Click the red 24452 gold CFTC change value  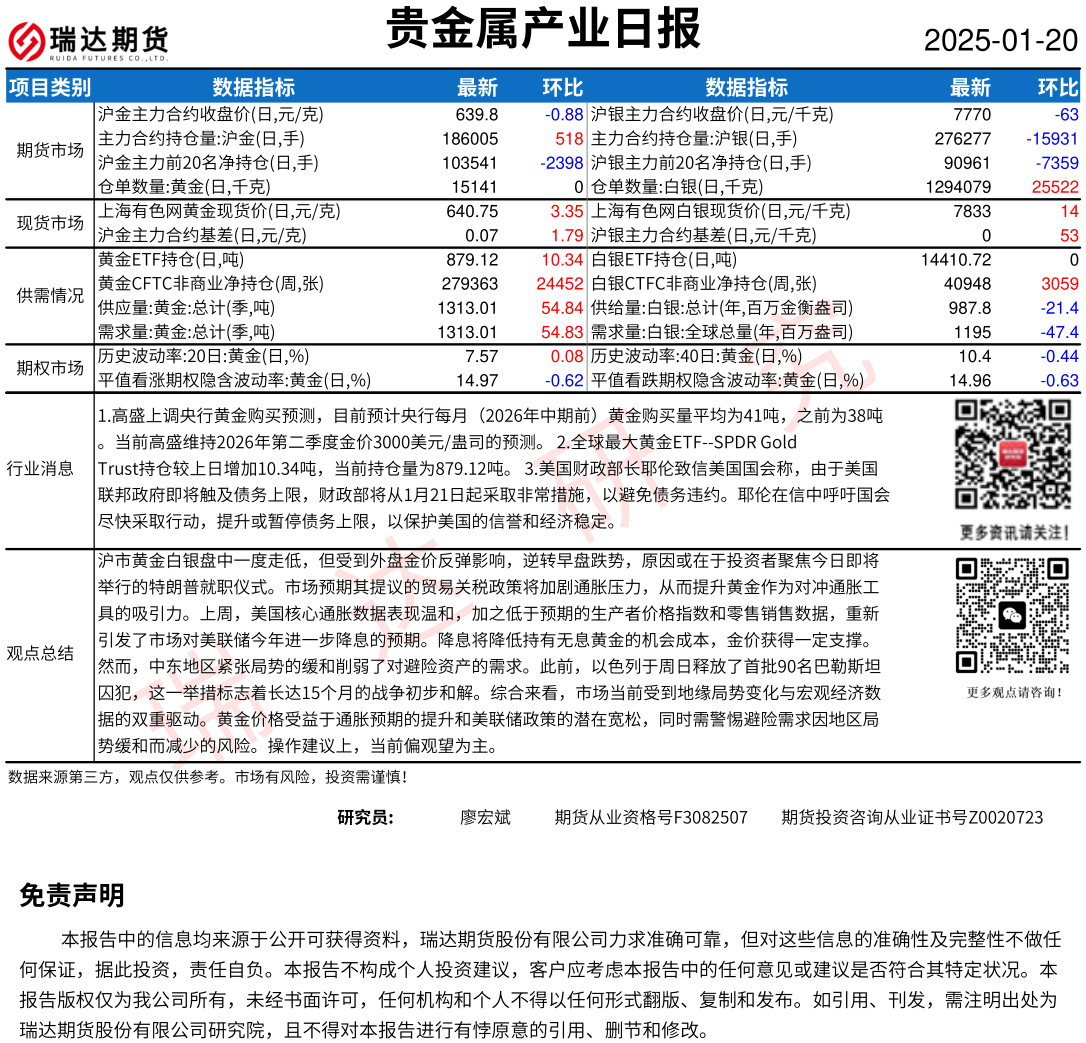(x=559, y=284)
